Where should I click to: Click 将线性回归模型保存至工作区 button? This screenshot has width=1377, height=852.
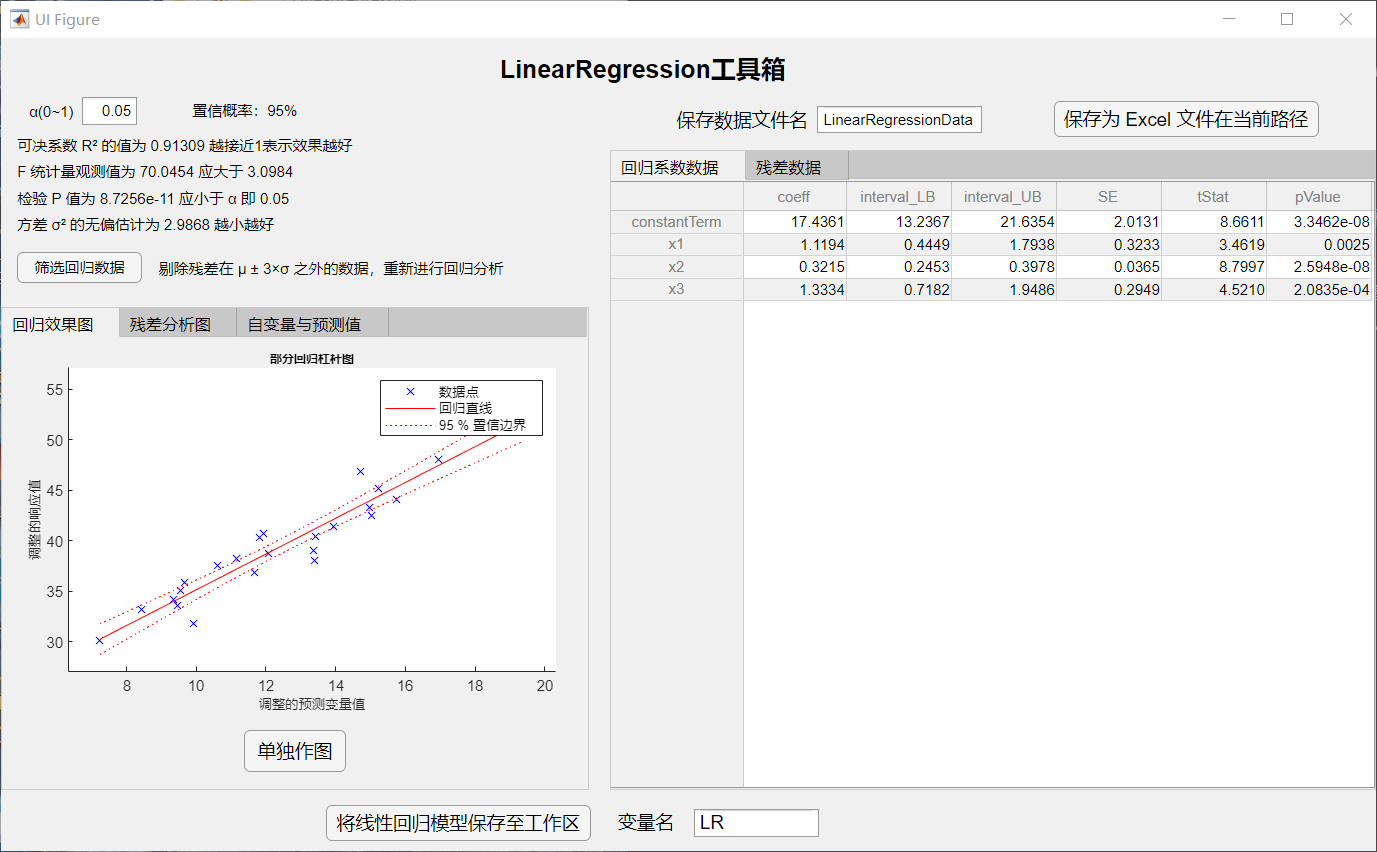pyautogui.click(x=458, y=823)
